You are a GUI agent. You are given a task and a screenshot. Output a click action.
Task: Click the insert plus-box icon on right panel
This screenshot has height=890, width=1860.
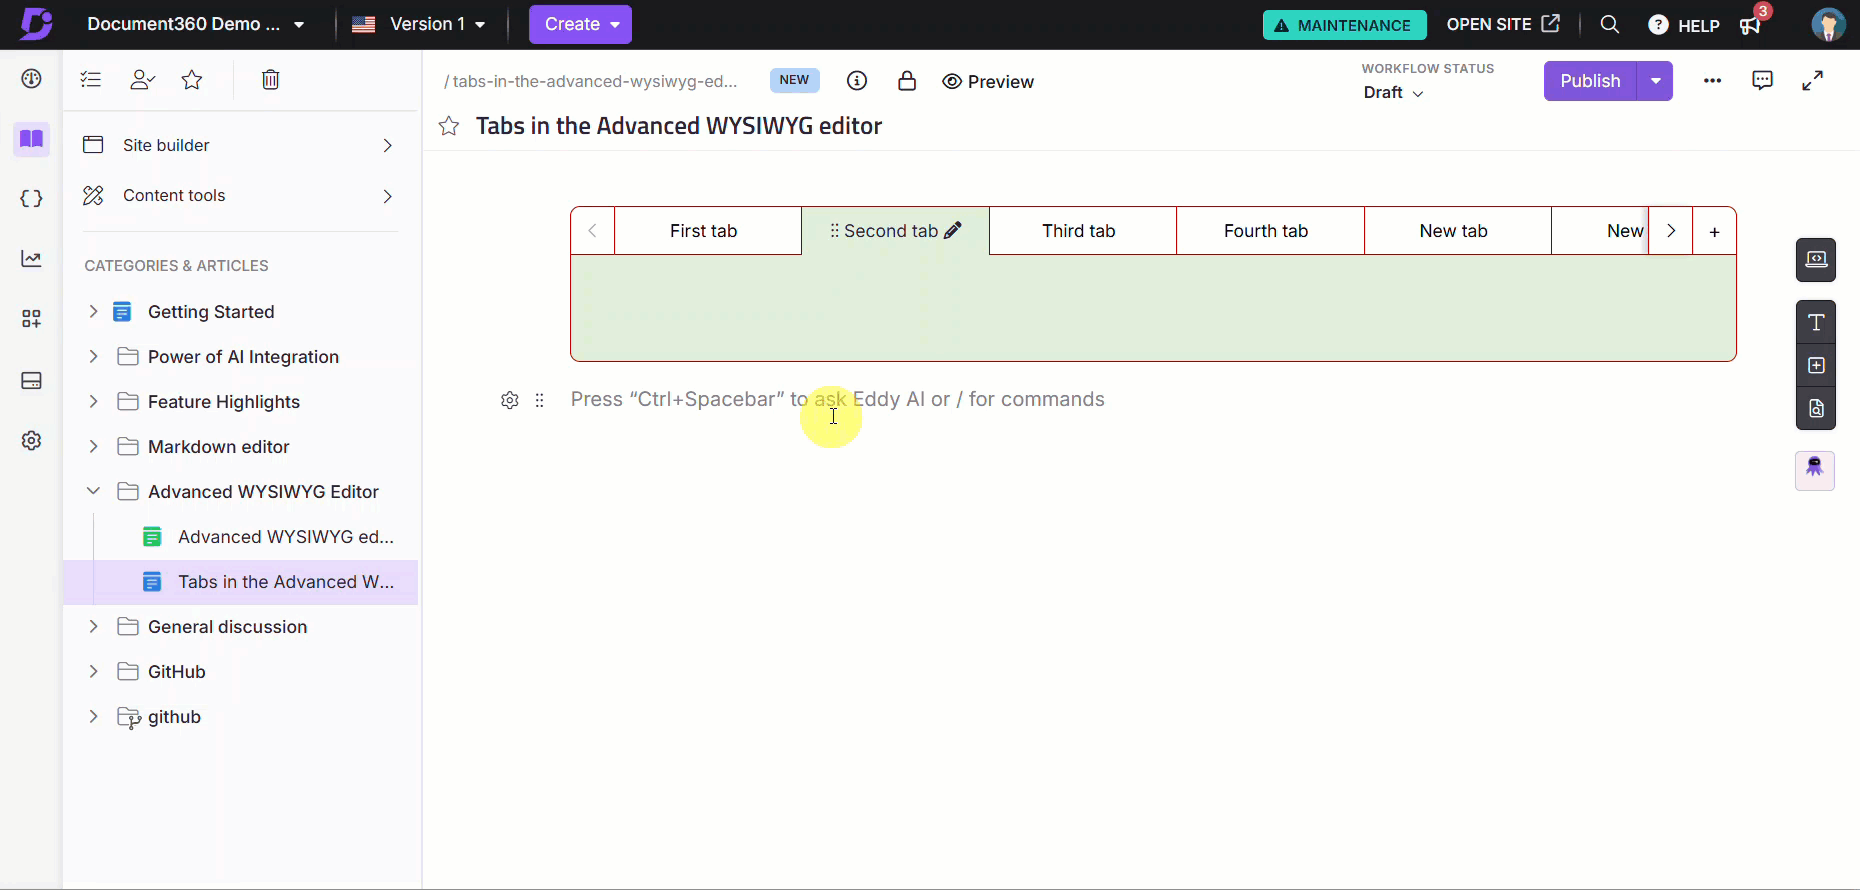tap(1816, 366)
